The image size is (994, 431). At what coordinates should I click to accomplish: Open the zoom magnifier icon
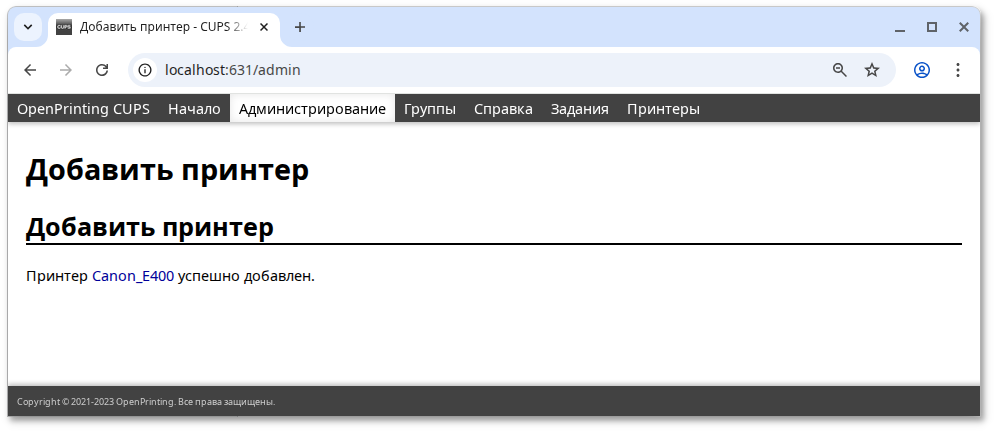[840, 70]
